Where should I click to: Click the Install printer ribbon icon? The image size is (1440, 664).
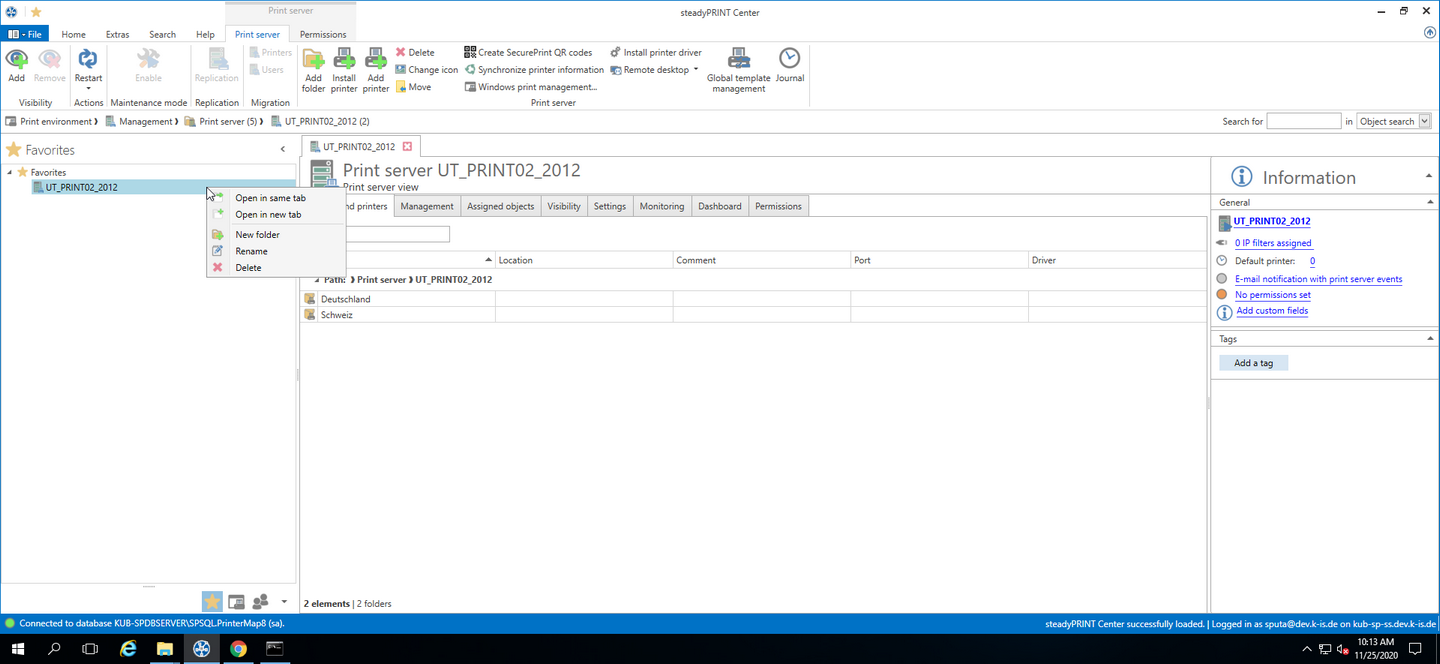click(x=344, y=59)
